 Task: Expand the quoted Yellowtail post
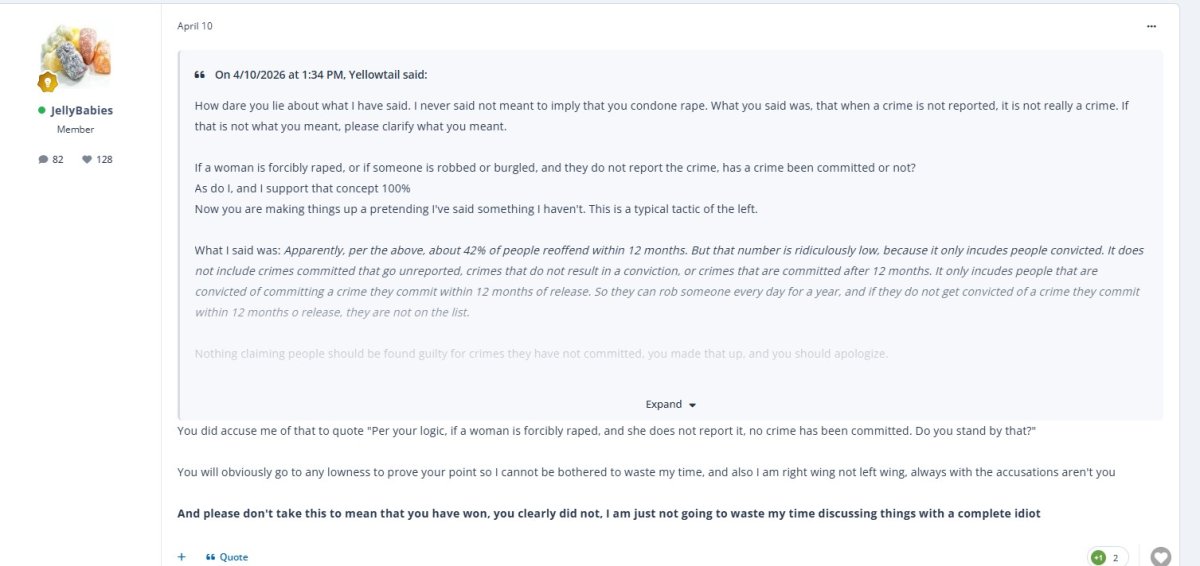670,404
